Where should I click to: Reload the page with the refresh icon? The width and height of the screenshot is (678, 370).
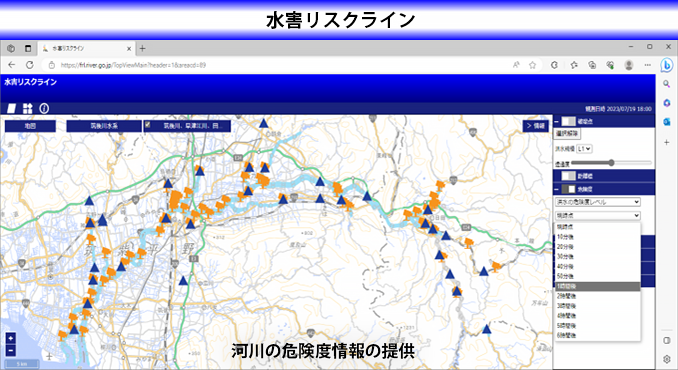click(x=30, y=65)
